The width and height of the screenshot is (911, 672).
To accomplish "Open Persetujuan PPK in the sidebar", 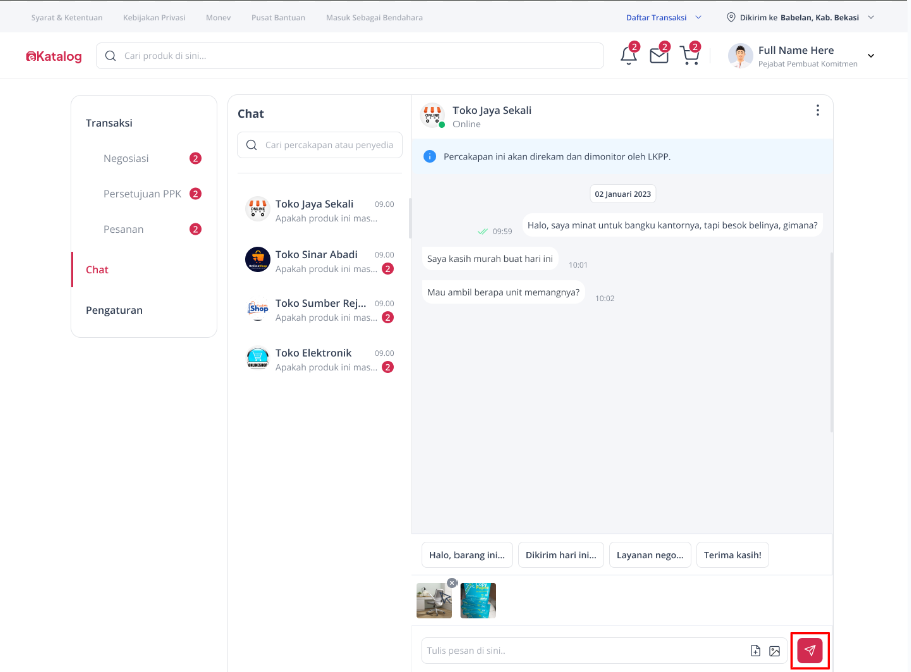I will coord(142,193).
